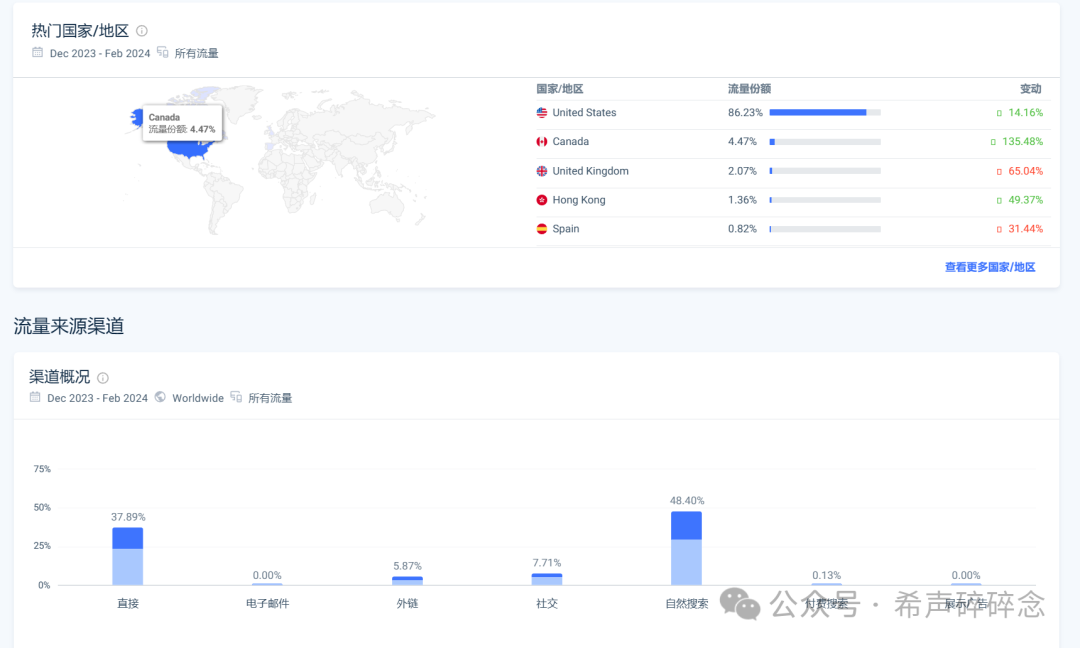Viewport: 1080px width, 648px height.
Task: Click info icon beside 渠道概况 title
Action: click(x=103, y=378)
